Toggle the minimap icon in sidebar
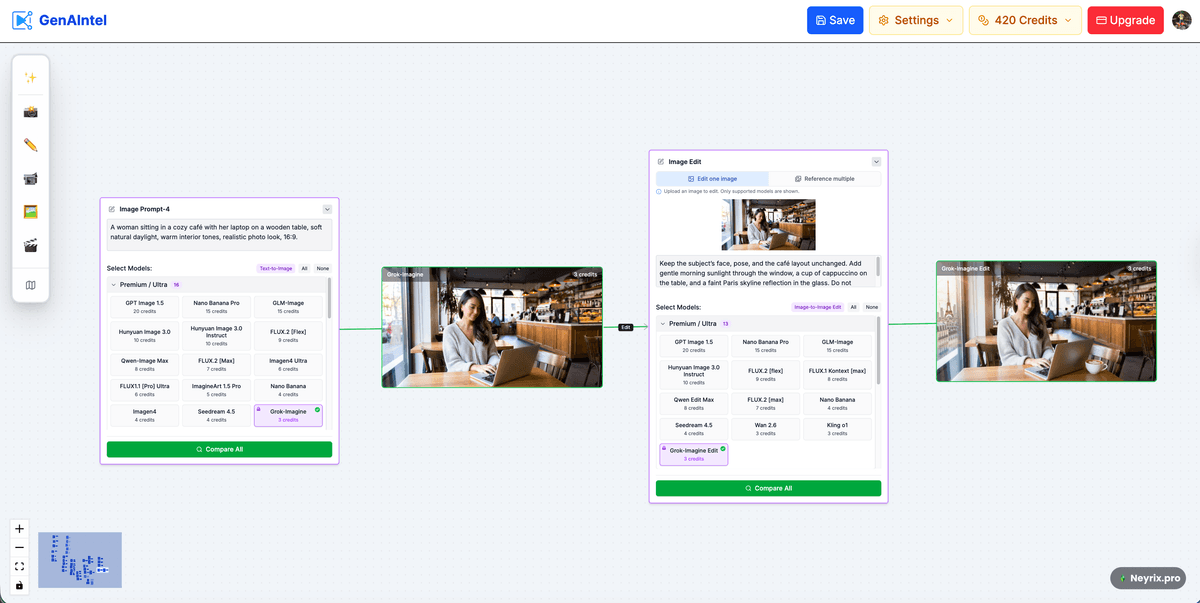The height and width of the screenshot is (603, 1200). (30, 285)
